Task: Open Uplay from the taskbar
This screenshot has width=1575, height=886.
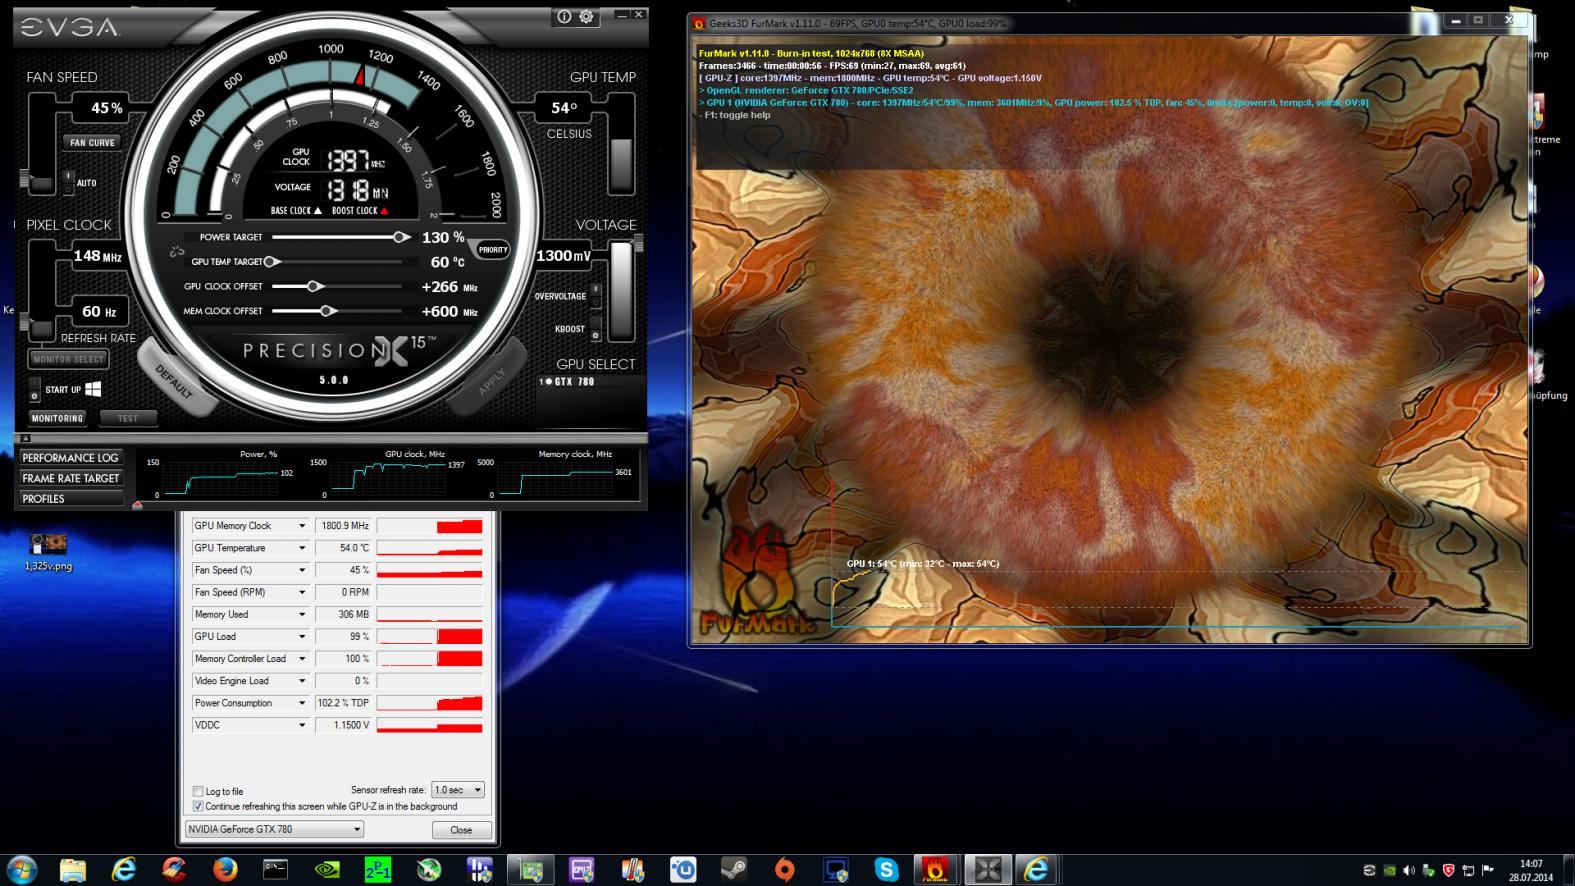Action: click(683, 869)
